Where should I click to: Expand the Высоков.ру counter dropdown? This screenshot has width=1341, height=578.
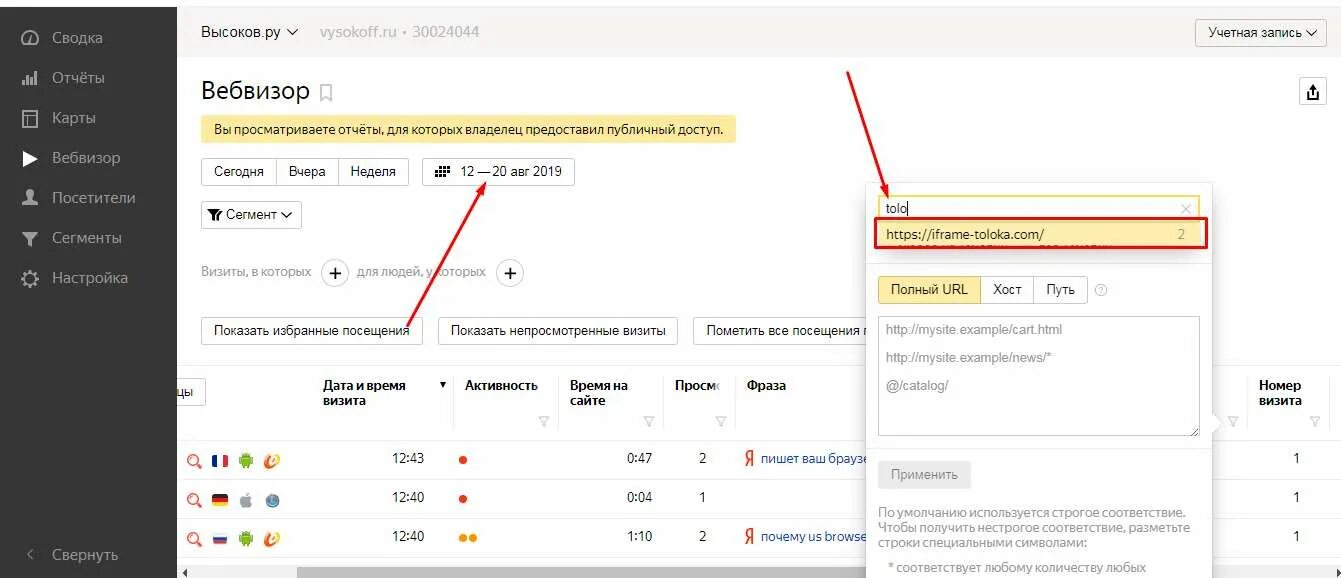(x=249, y=32)
